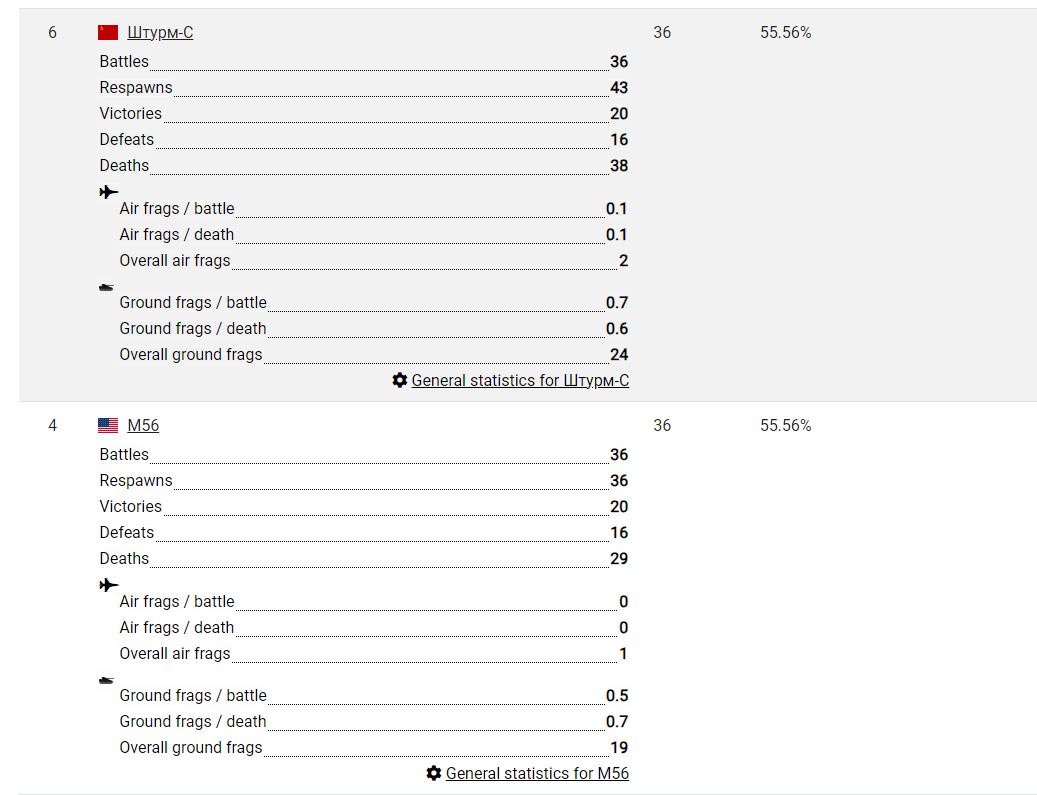Click M56 Overall ground frags value 19

(619, 747)
